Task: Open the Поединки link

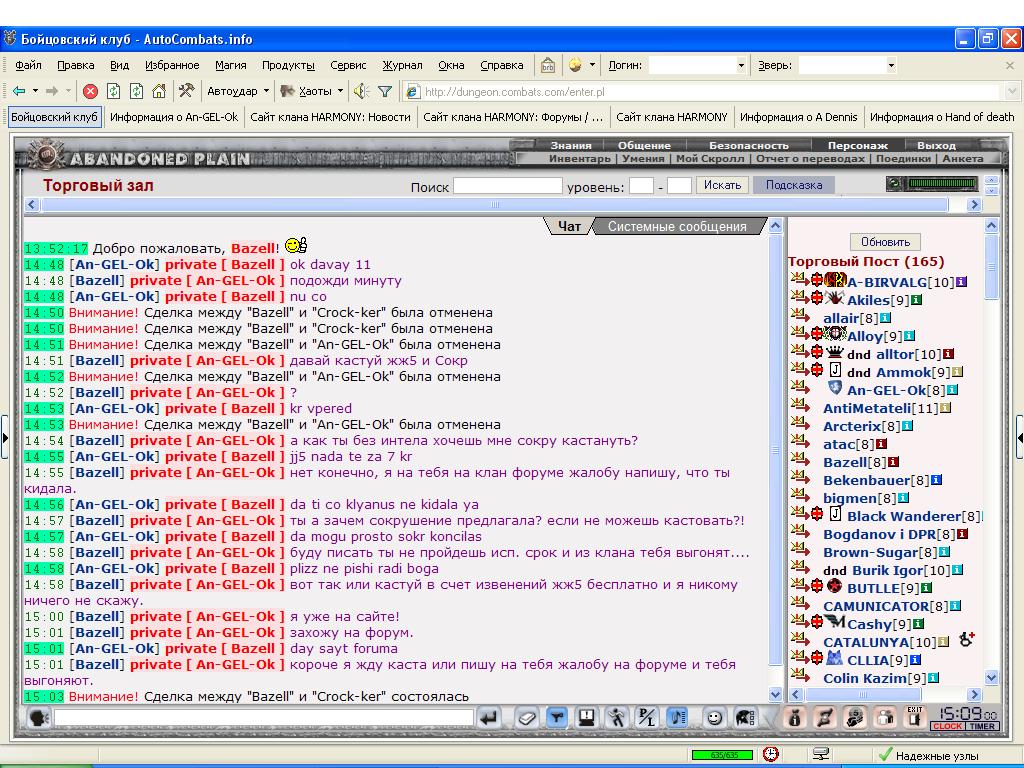Action: (x=903, y=158)
